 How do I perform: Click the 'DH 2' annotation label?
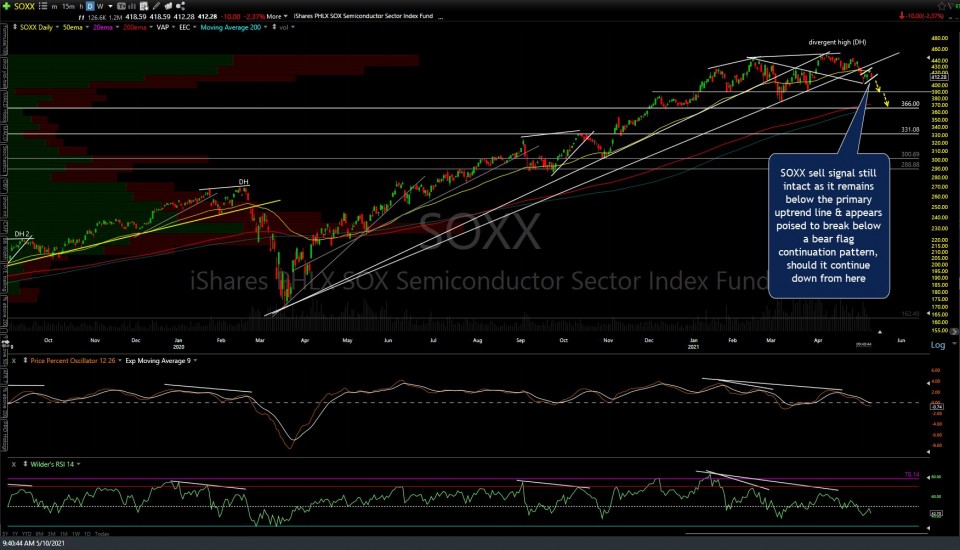coord(21,234)
